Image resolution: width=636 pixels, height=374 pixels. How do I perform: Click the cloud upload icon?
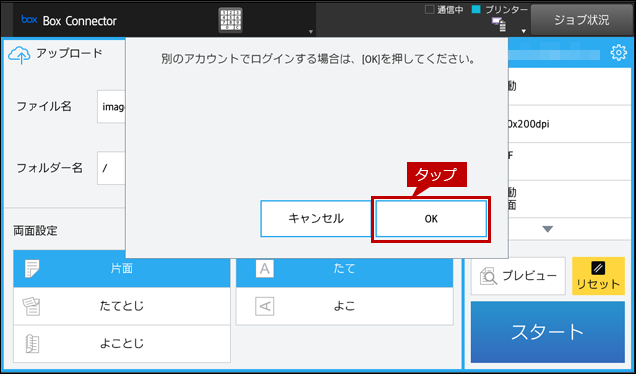(x=19, y=55)
